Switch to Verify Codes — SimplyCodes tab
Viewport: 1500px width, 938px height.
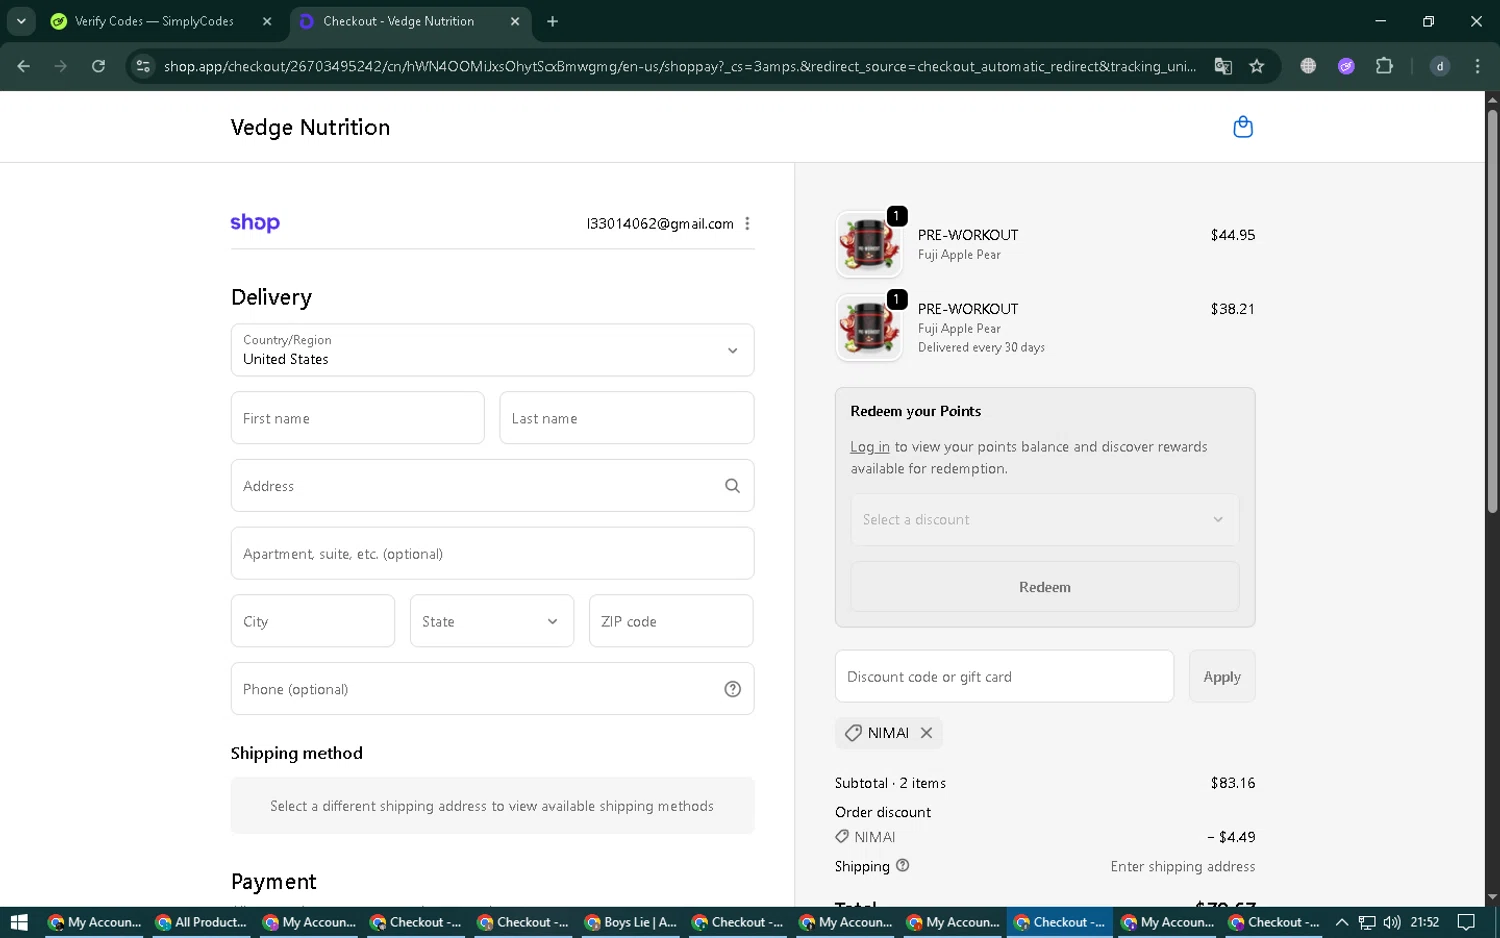click(x=155, y=21)
